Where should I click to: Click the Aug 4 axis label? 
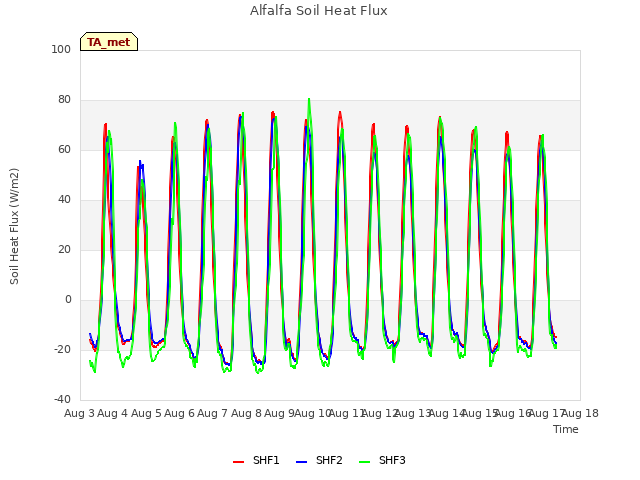[113, 413]
